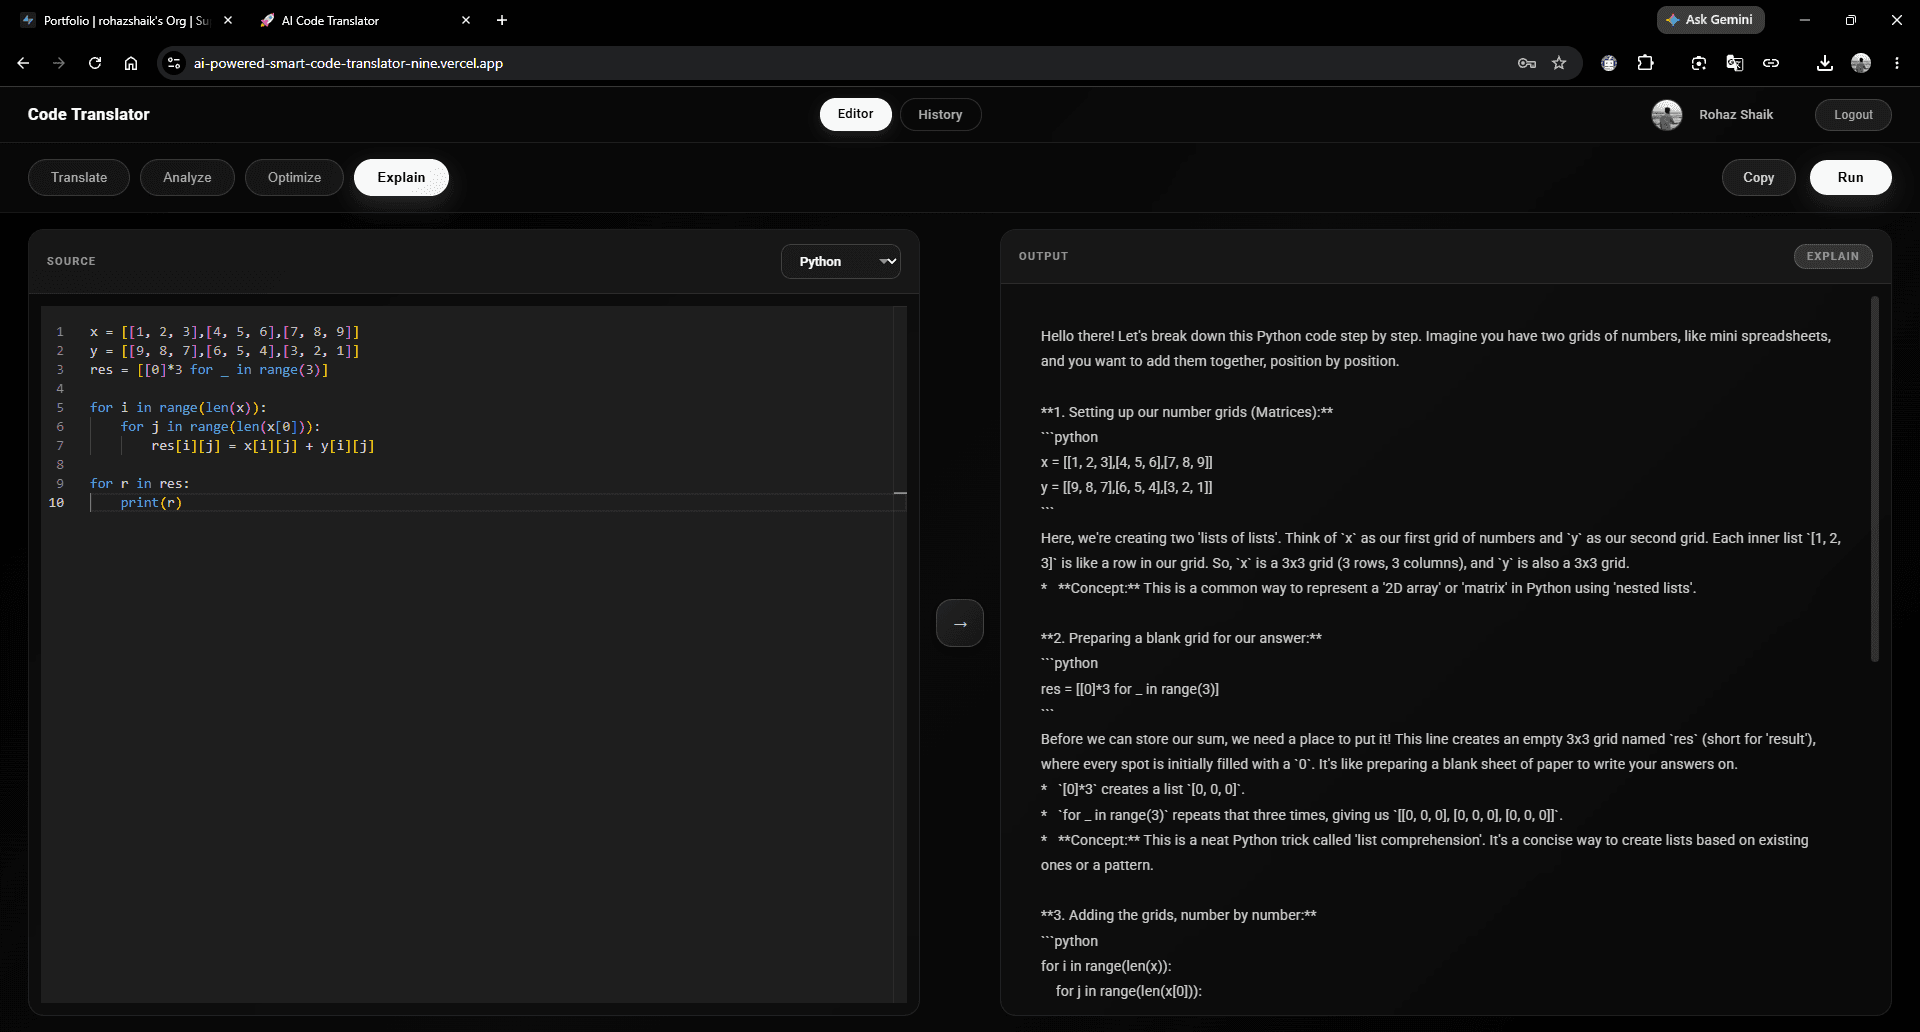Click heading '2. Preparing a blank grid'
The height and width of the screenshot is (1032, 1920).
tap(1181, 638)
